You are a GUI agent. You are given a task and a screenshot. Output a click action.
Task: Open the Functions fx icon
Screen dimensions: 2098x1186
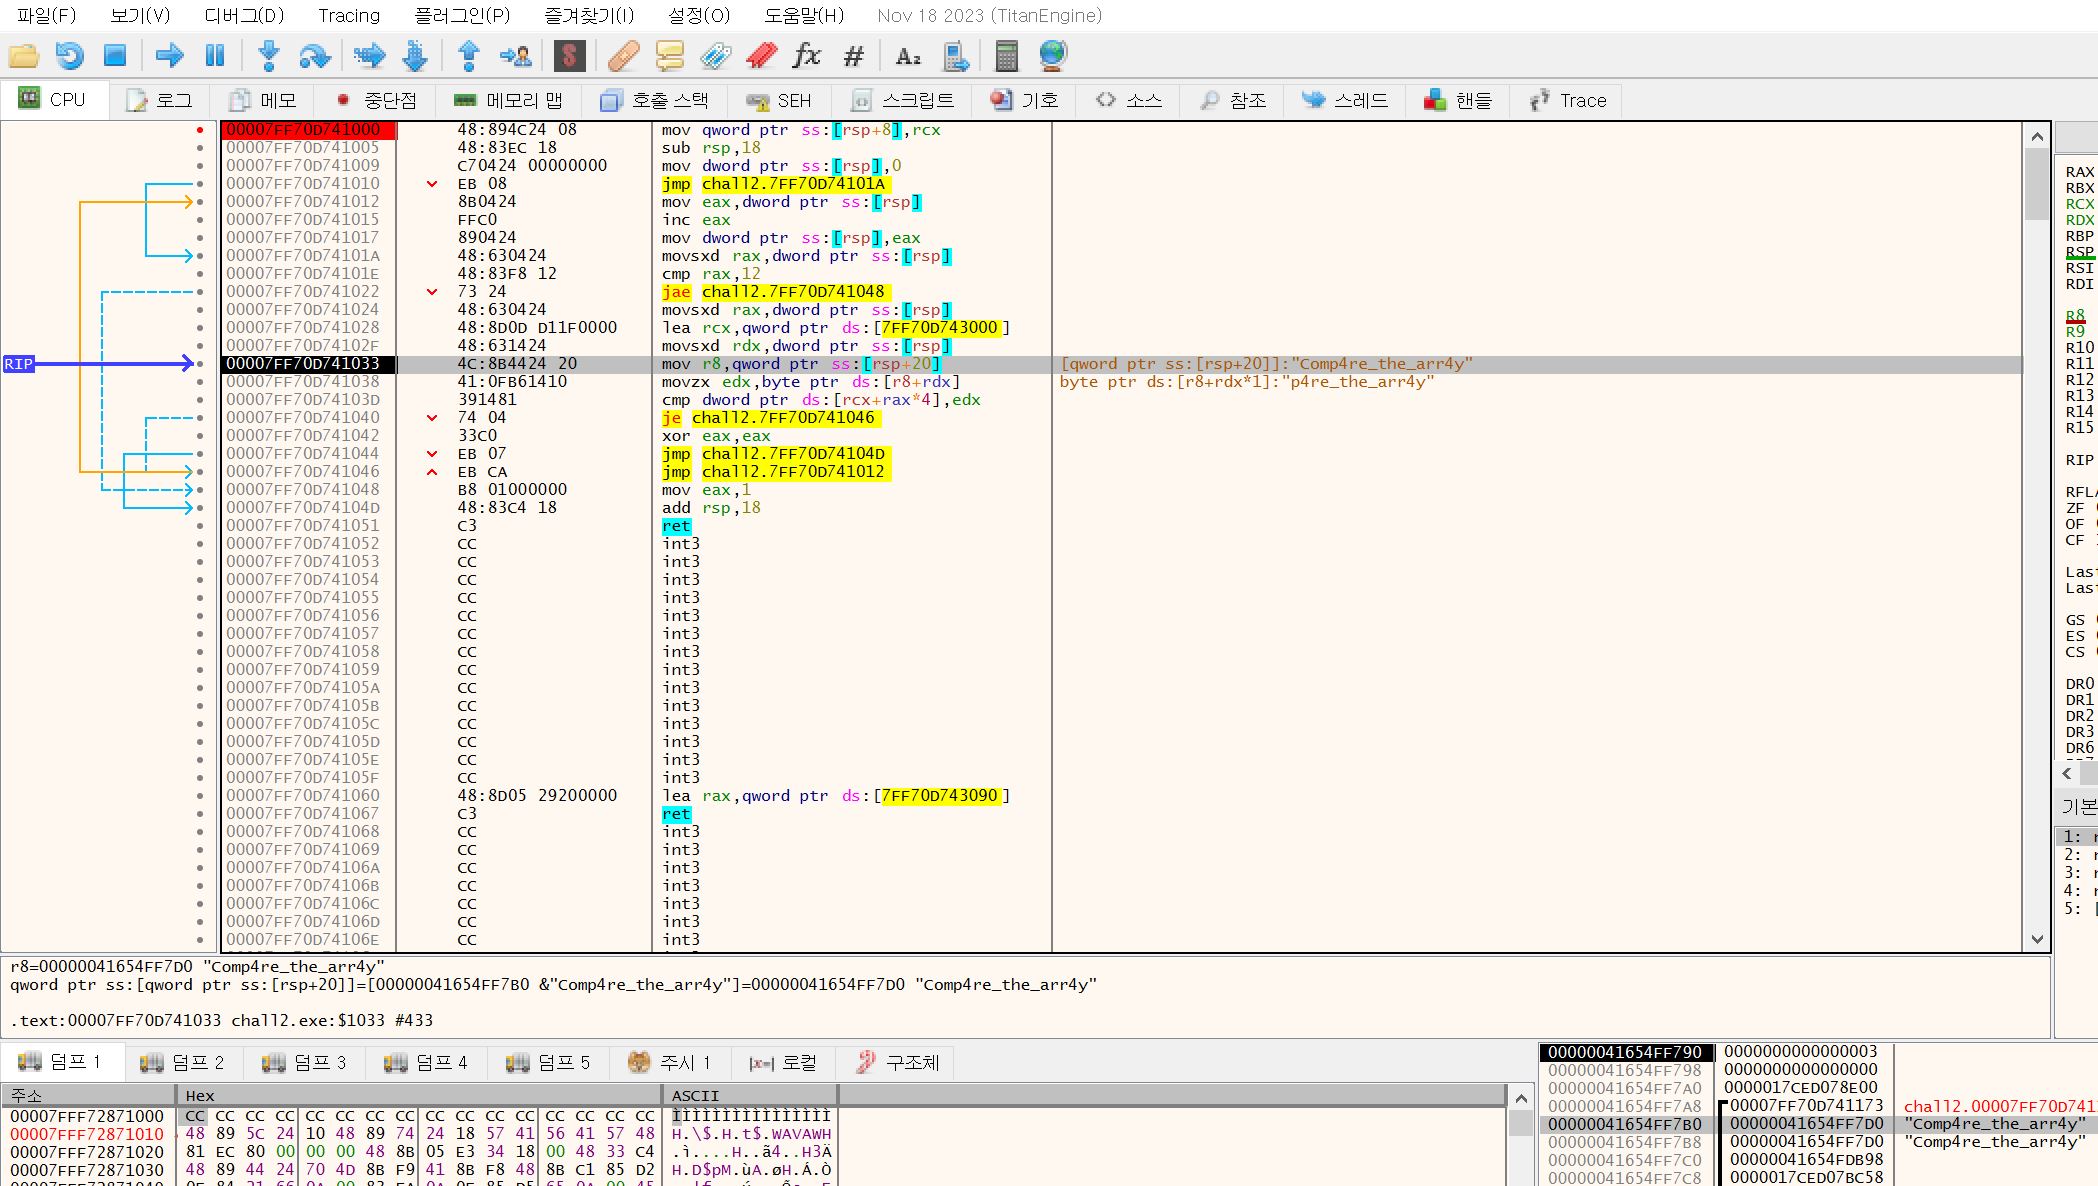806,55
